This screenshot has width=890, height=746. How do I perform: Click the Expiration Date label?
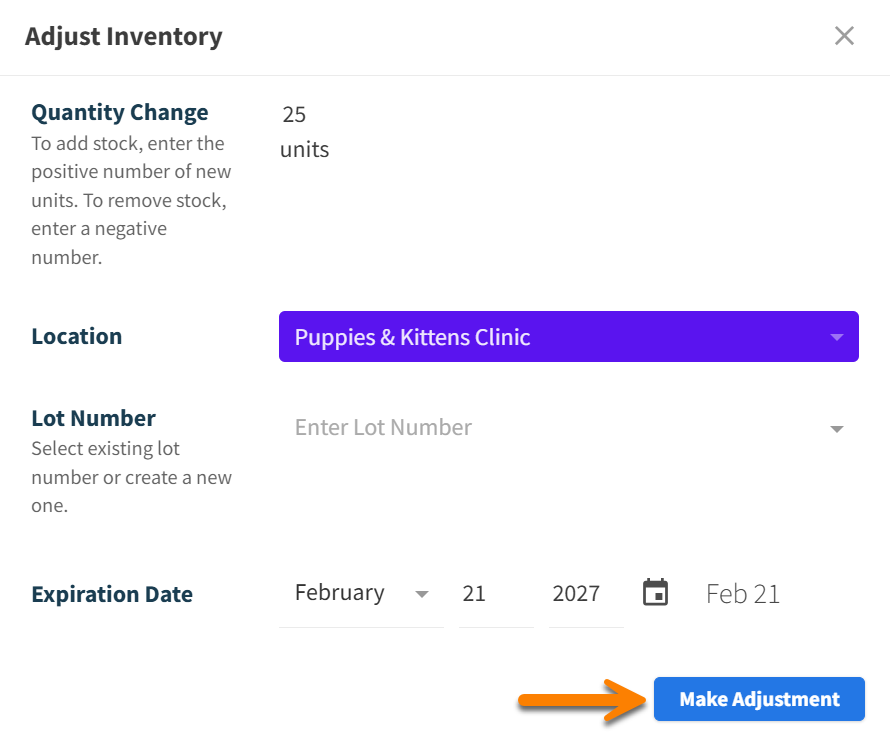112,594
